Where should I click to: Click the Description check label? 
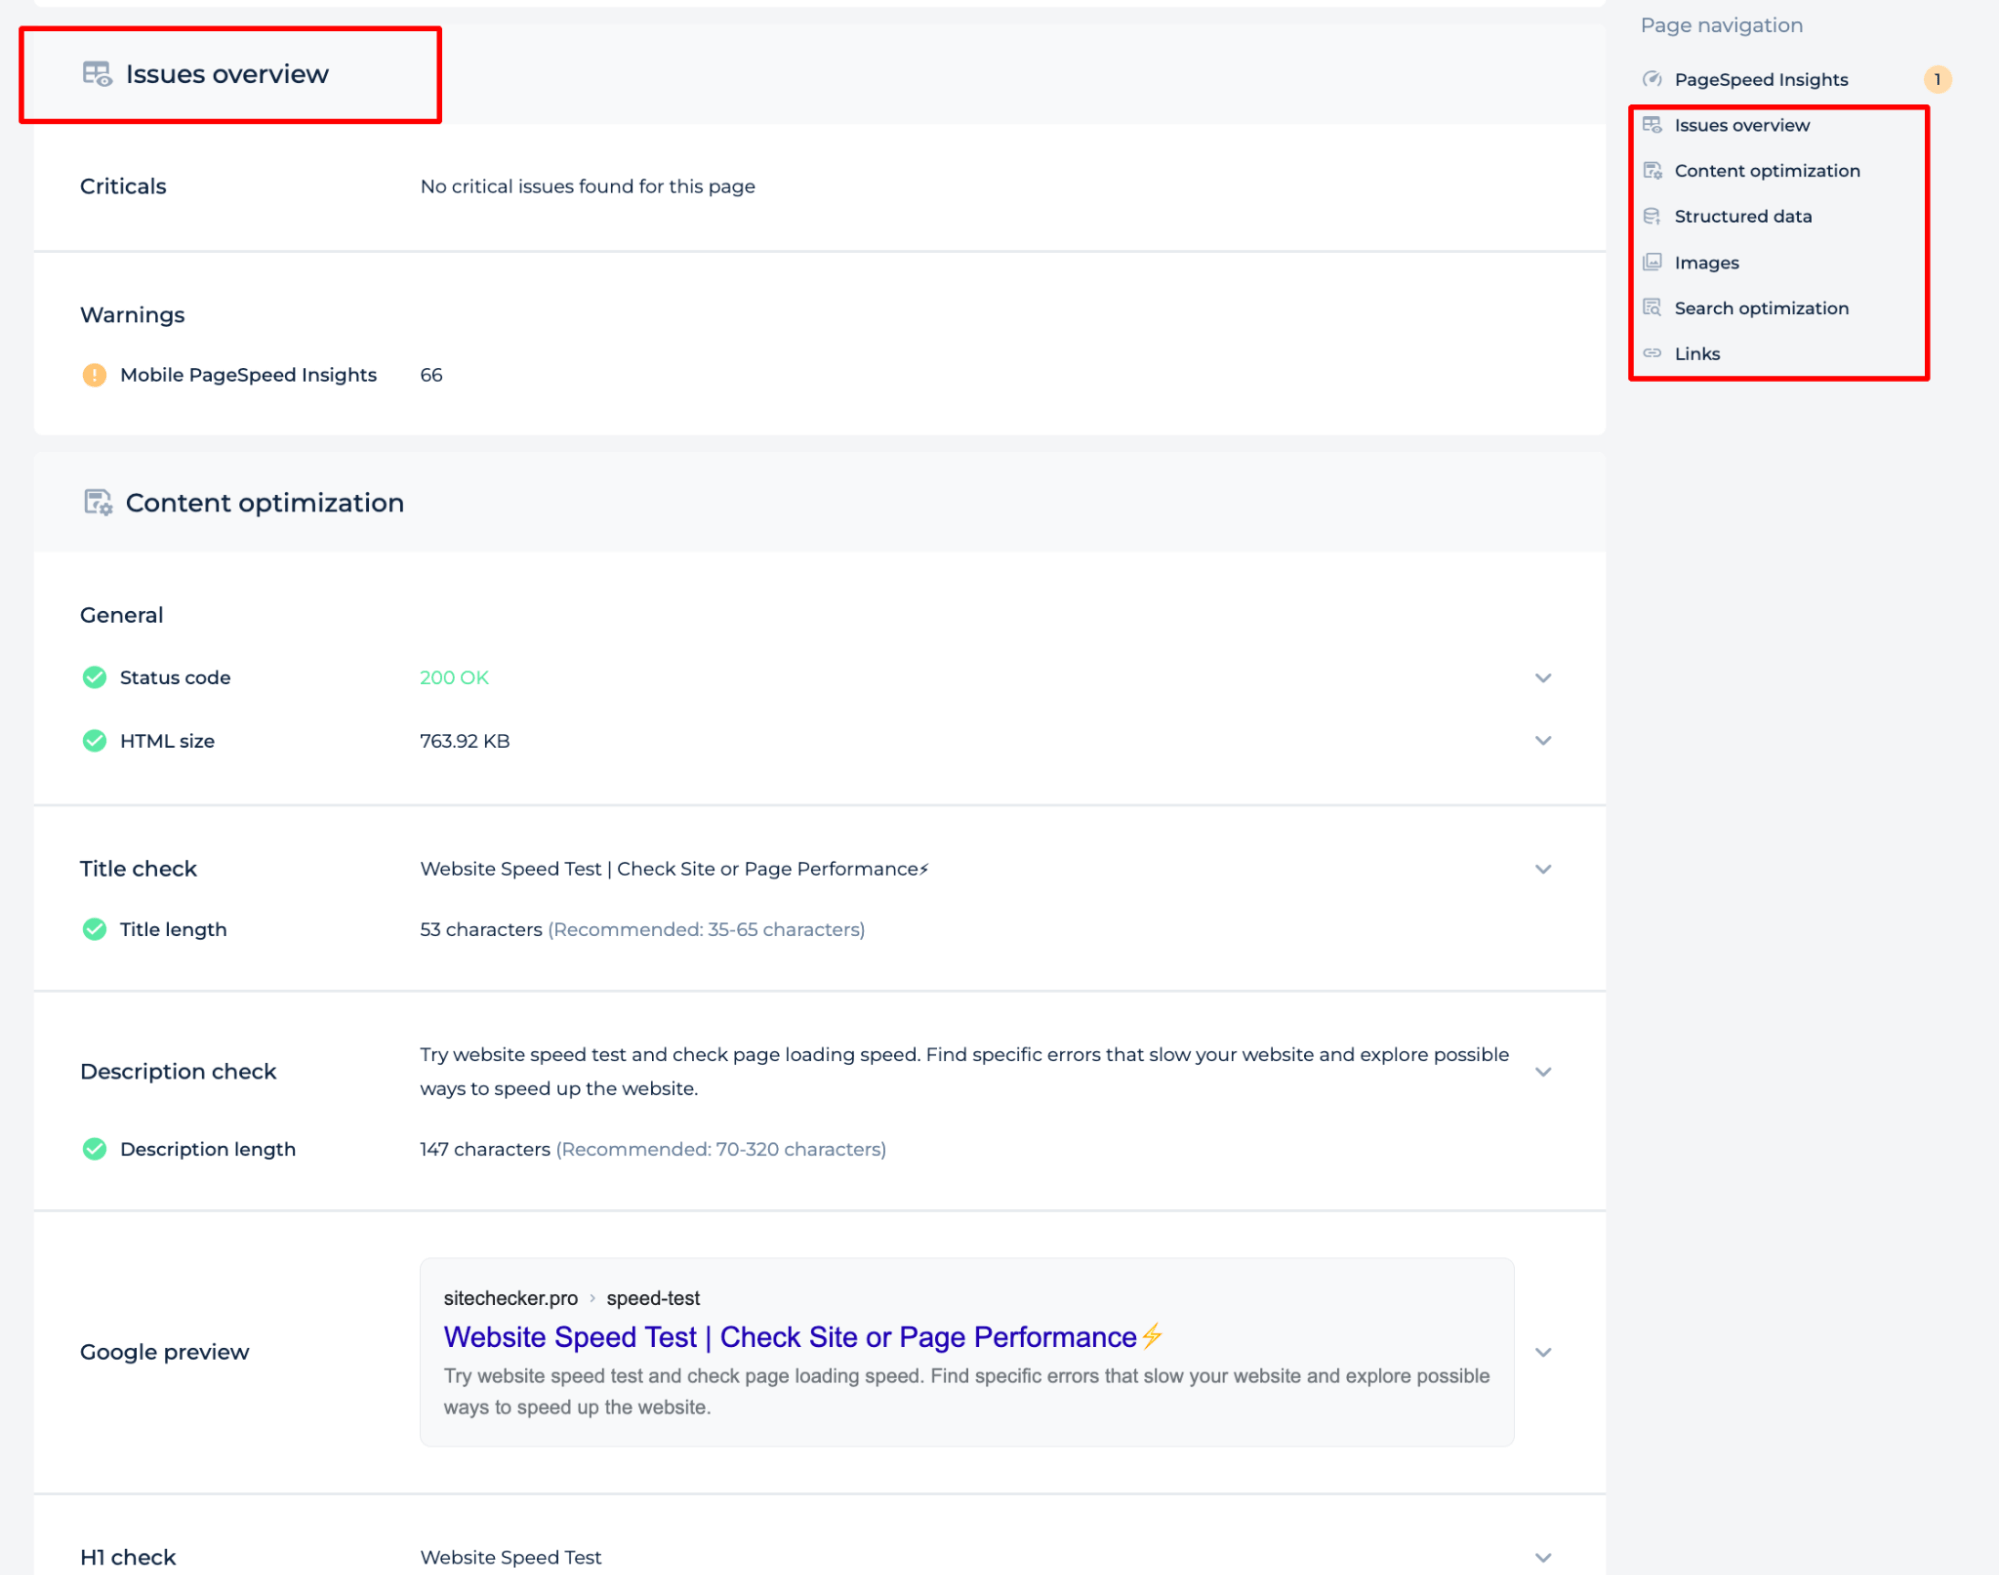(x=178, y=1072)
